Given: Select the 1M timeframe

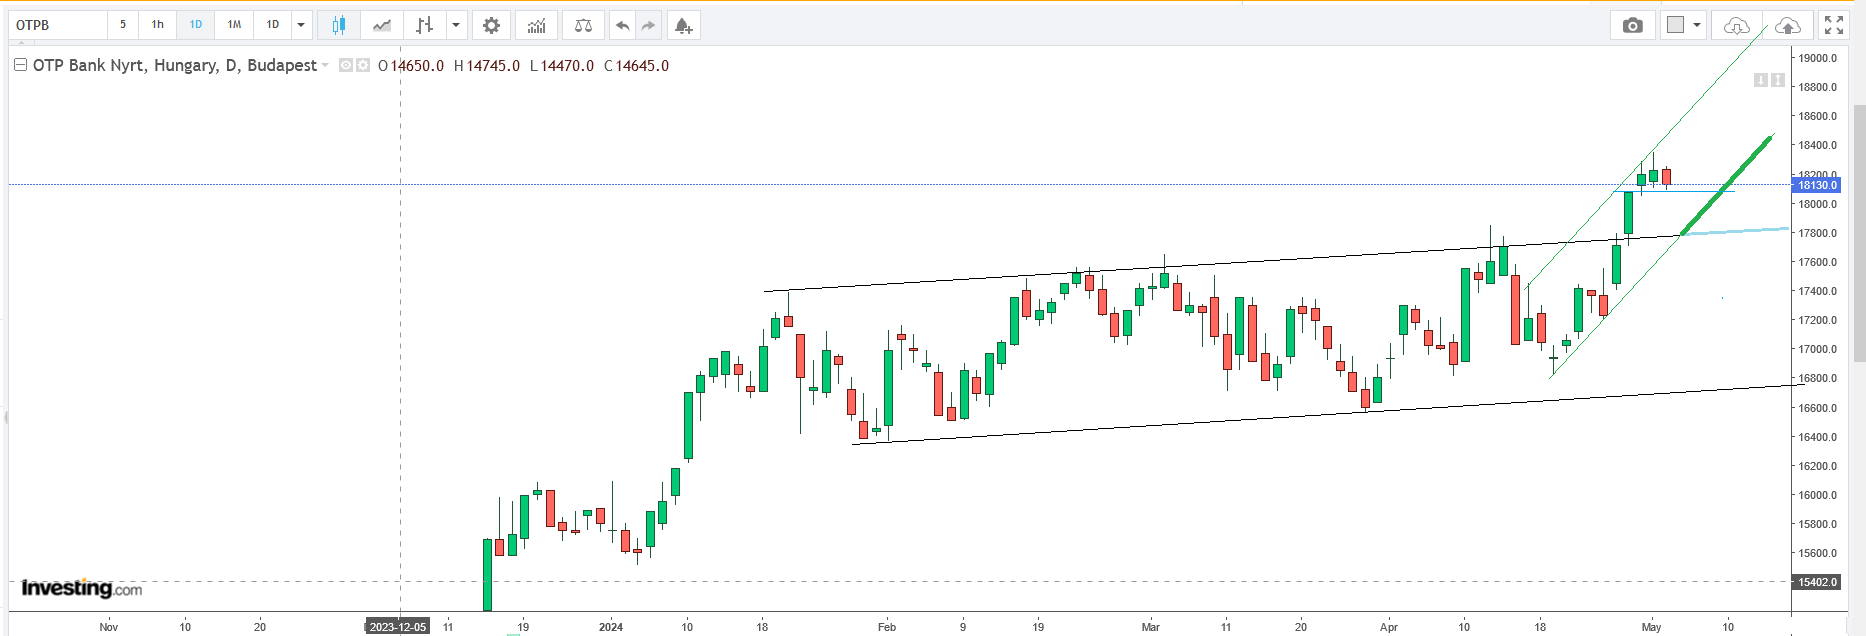Looking at the screenshot, I should tap(234, 25).
